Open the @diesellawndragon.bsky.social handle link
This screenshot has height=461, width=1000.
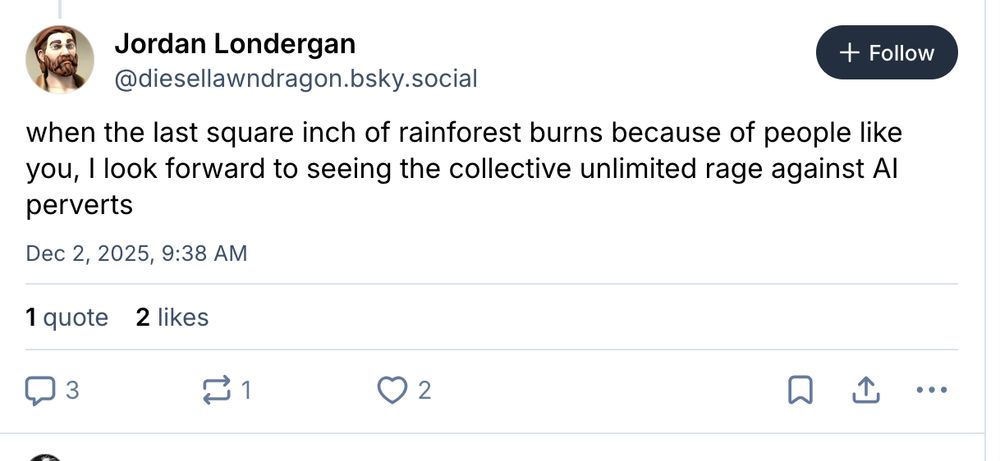coord(295,79)
